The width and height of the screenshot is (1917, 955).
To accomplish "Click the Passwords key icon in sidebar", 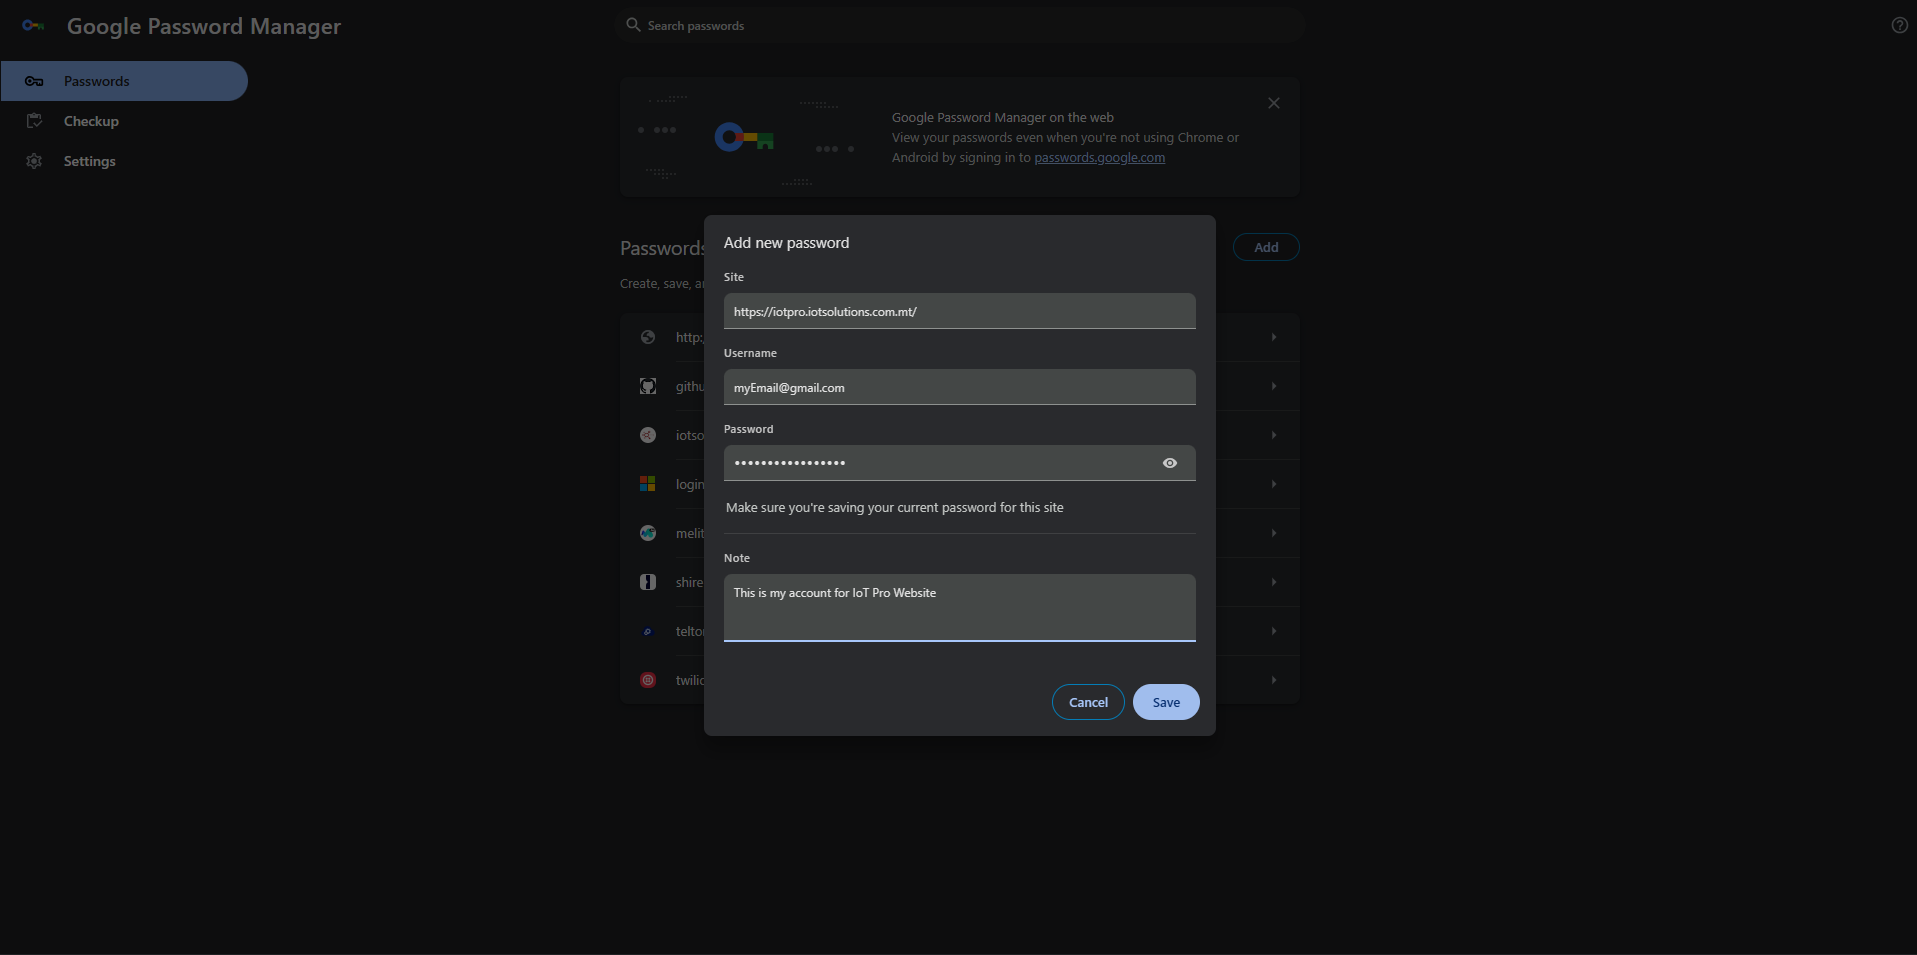I will tap(34, 81).
